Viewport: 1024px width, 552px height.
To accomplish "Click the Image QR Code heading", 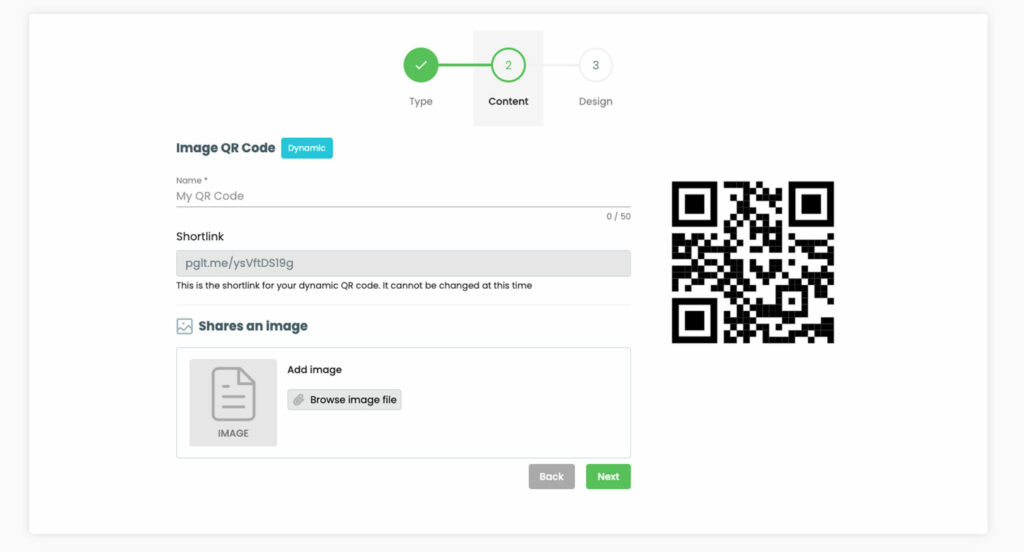I will point(225,148).
